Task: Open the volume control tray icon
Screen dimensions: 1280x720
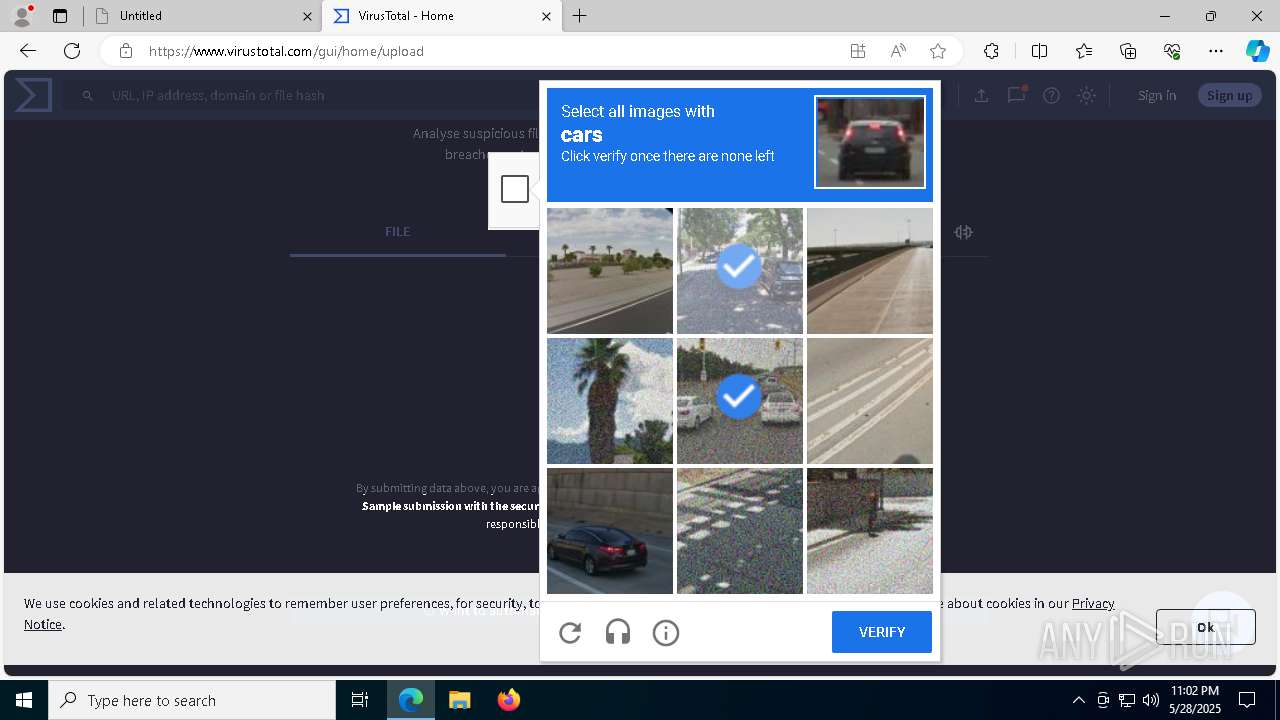Action: point(1151,700)
